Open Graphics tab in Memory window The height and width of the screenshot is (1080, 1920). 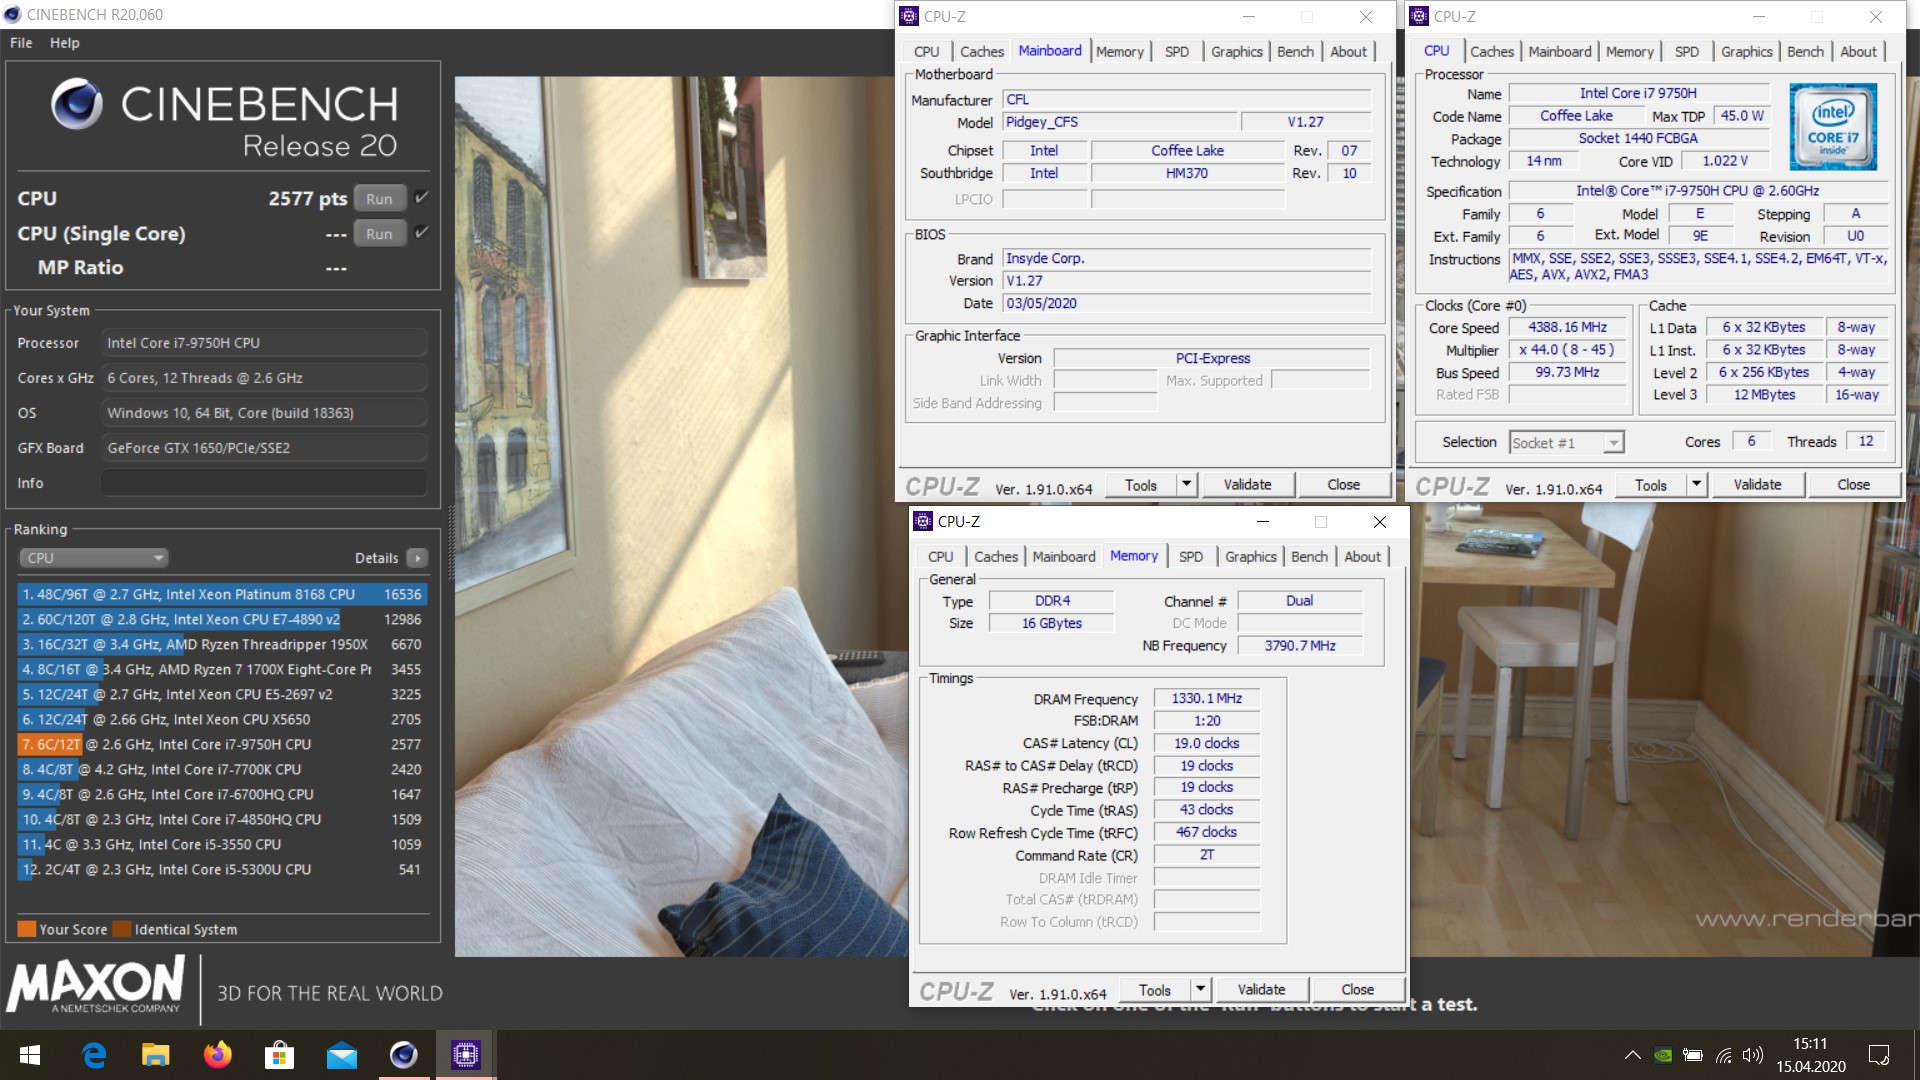1250,556
